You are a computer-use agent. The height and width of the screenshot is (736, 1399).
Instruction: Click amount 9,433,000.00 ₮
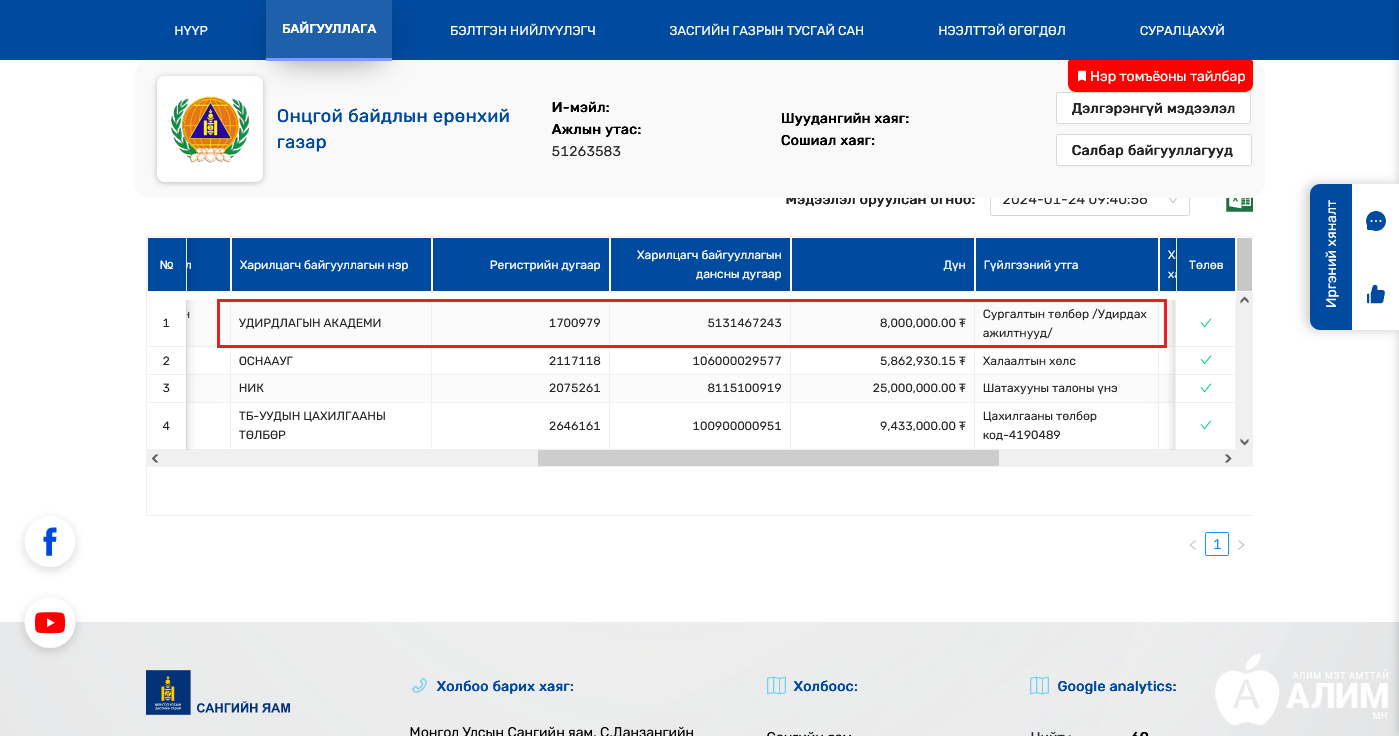point(923,425)
